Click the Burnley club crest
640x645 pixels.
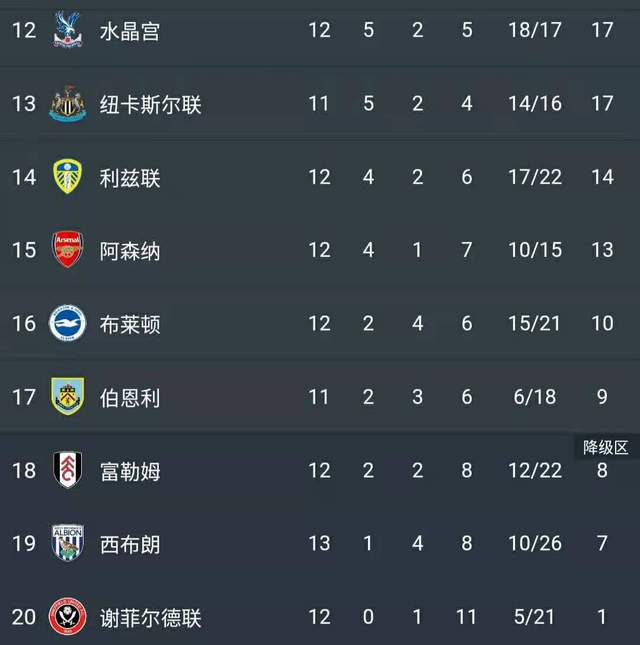point(67,396)
